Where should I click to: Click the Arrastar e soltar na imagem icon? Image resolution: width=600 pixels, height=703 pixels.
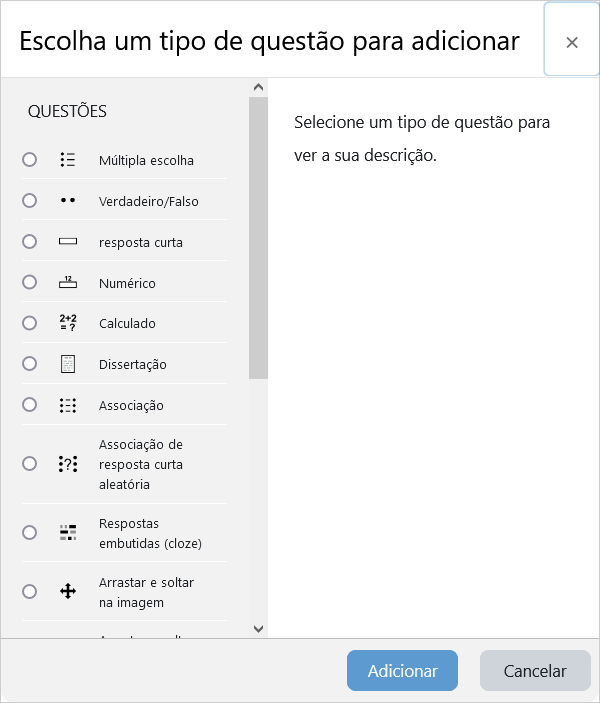point(68,591)
